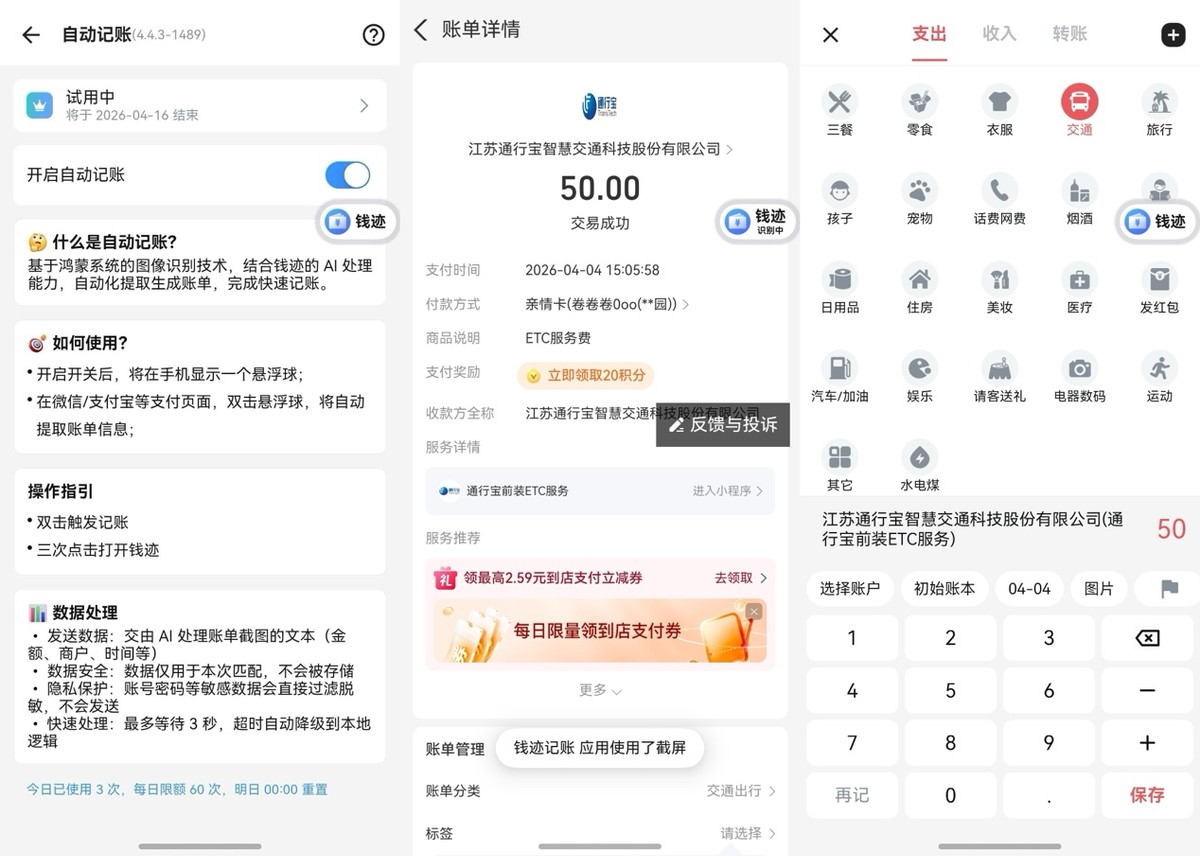Claim 立即领取20积分 reward
This screenshot has height=856, width=1200.
coord(586,376)
